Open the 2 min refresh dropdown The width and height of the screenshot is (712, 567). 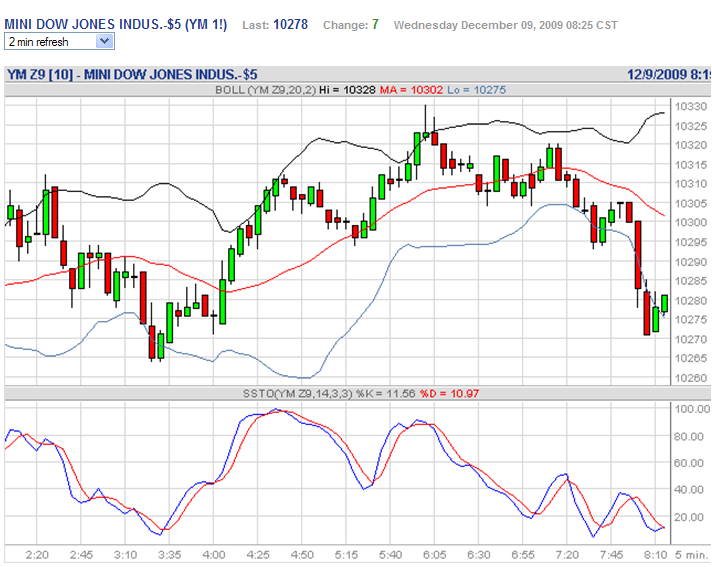pyautogui.click(x=59, y=42)
